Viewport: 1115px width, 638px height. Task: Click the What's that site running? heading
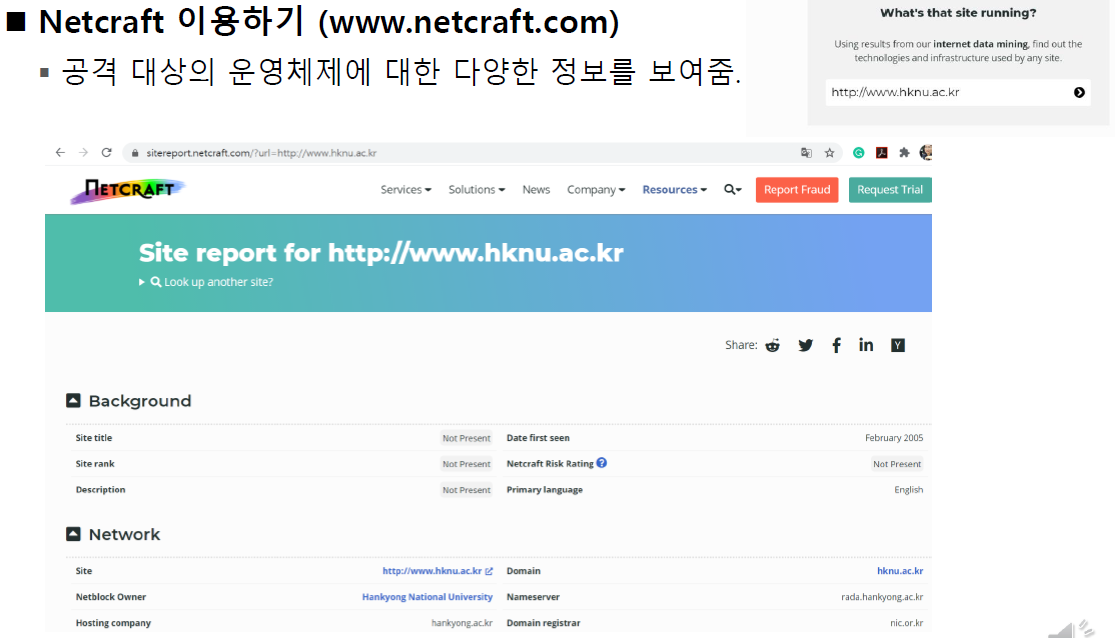click(x=958, y=13)
